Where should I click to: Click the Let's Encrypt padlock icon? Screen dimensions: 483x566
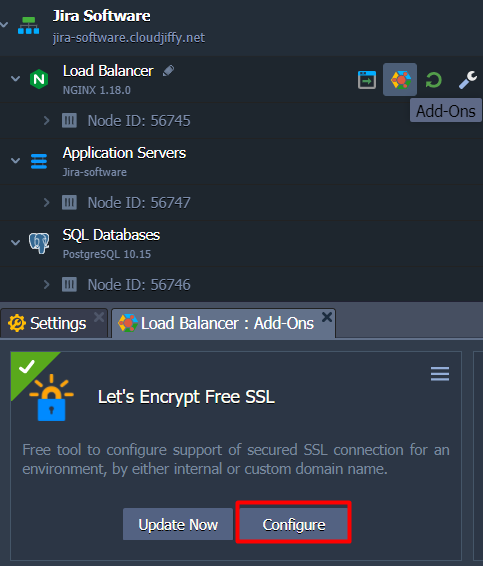pos(51,398)
